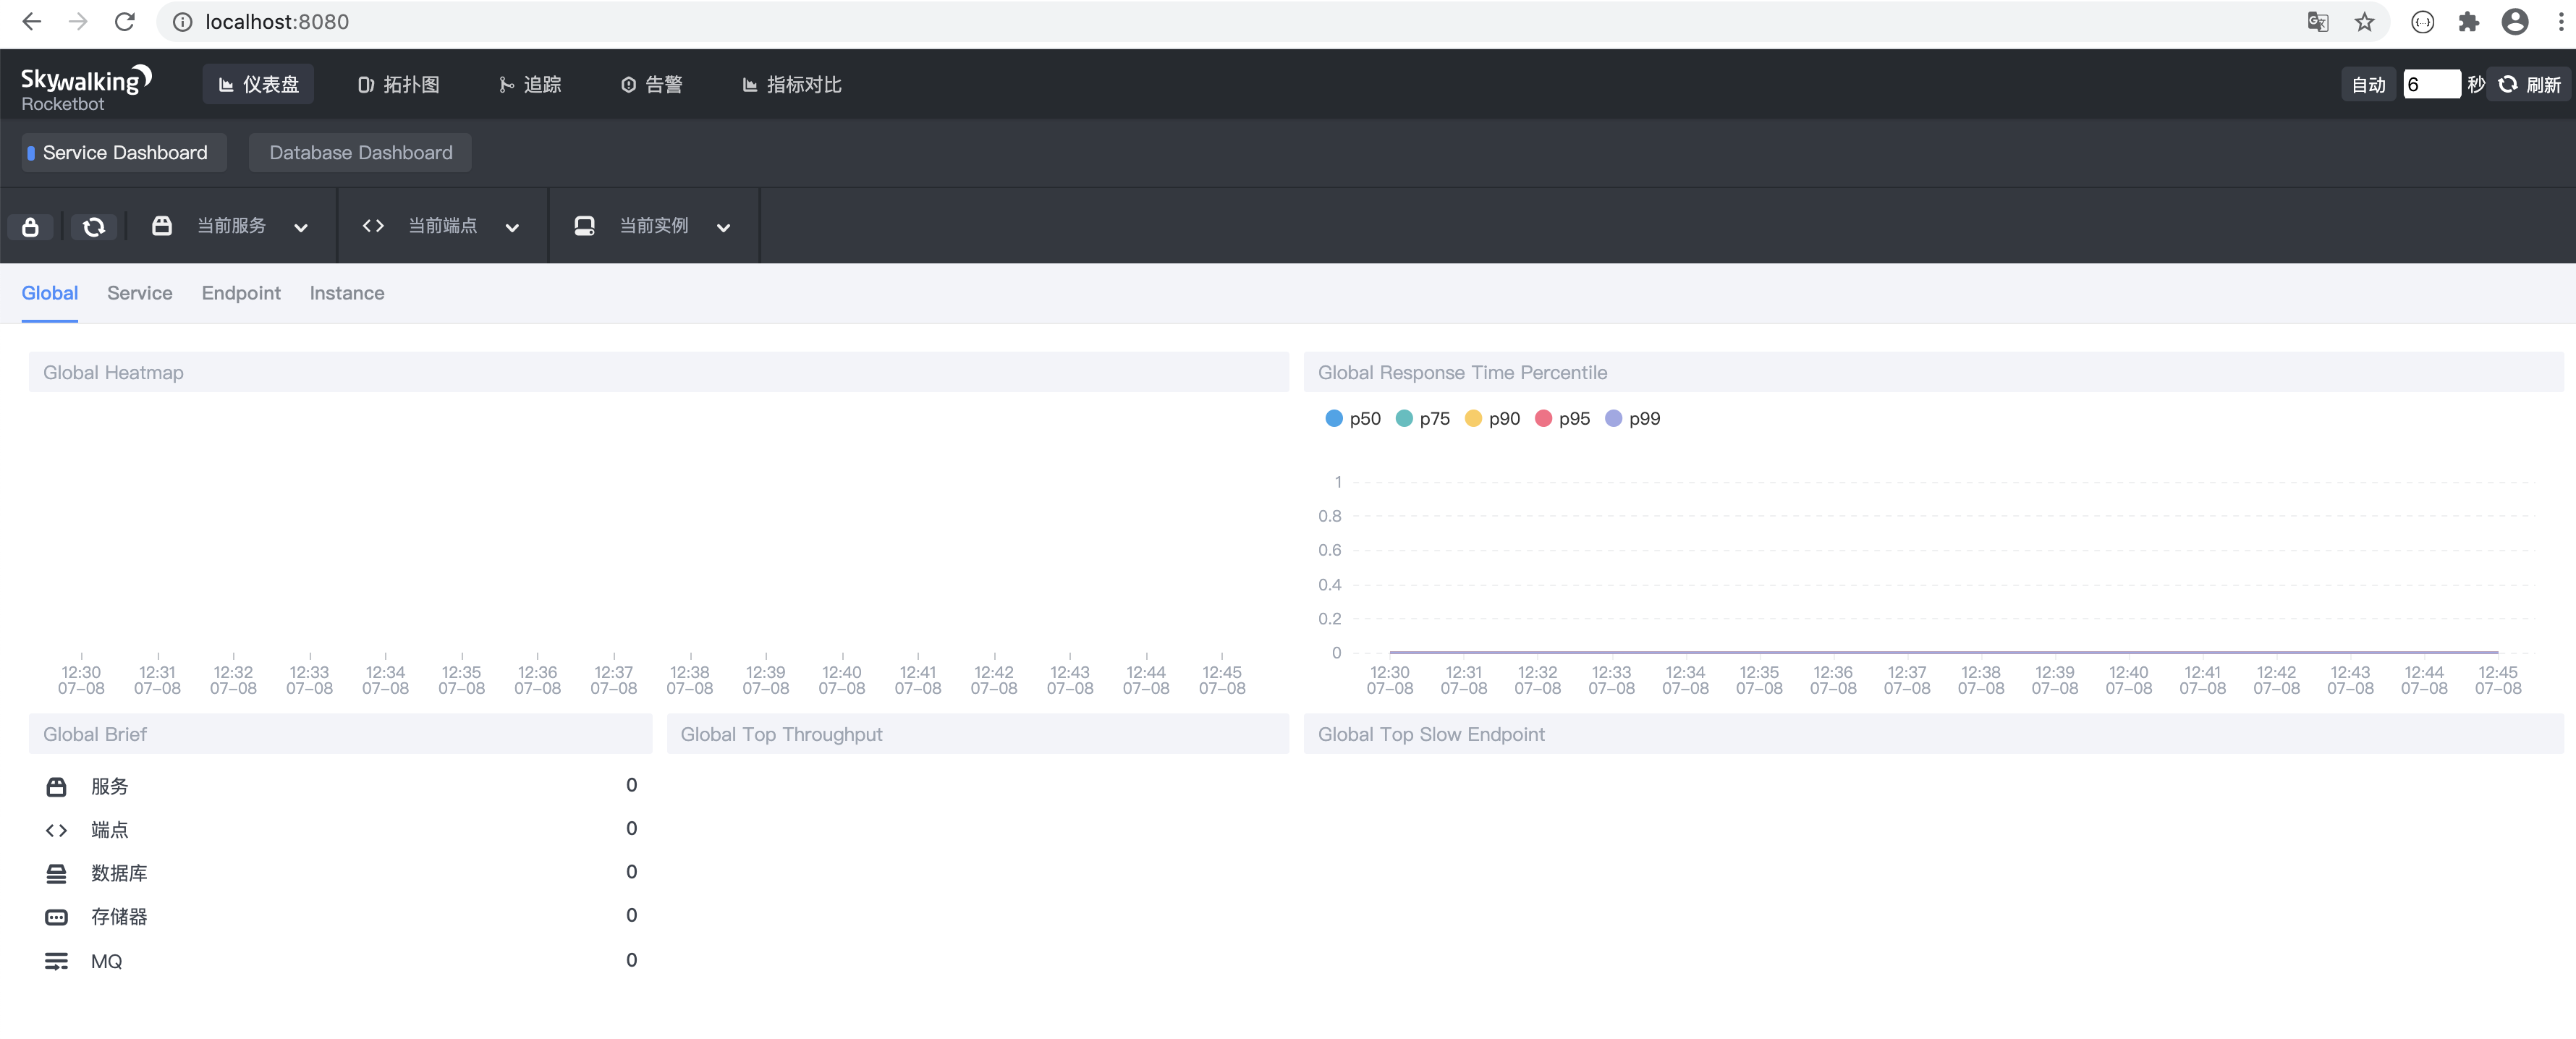
Task: Click the lock edit-mode icon
Action: click(31, 227)
